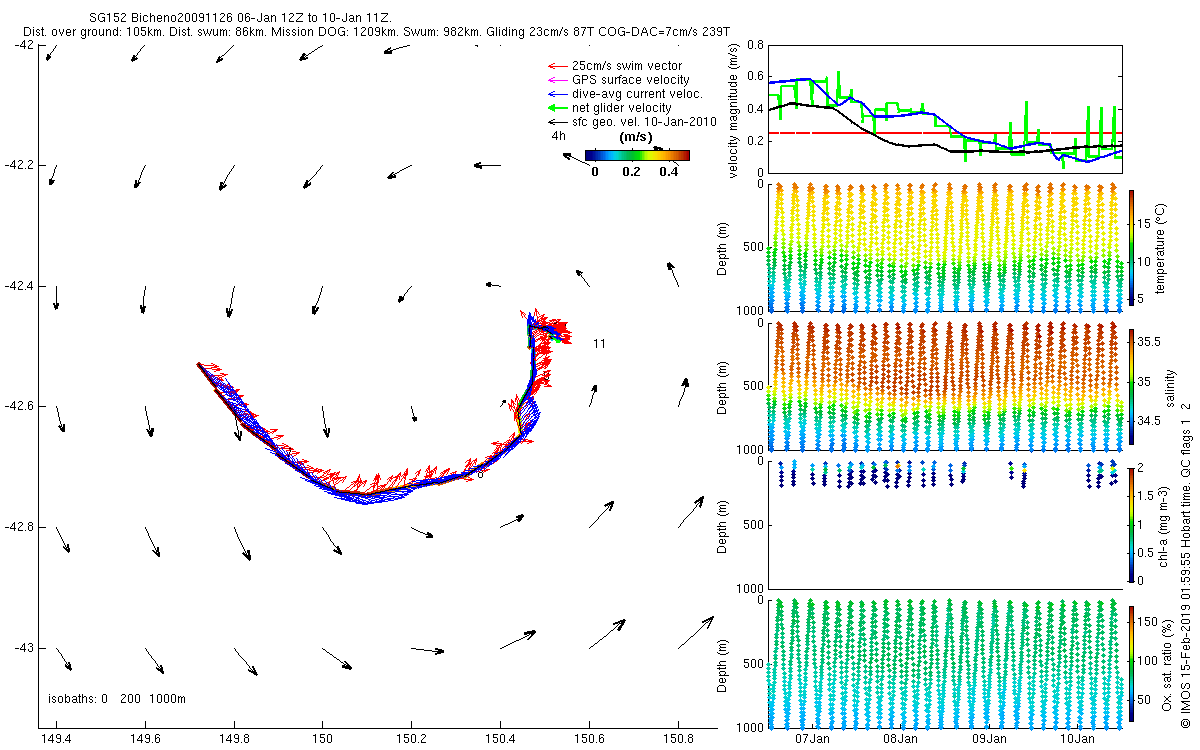Click the 'Ox. sat. ratio (%)' colorbar label
Viewport: 1200px width, 750px height.
click(x=1167, y=663)
